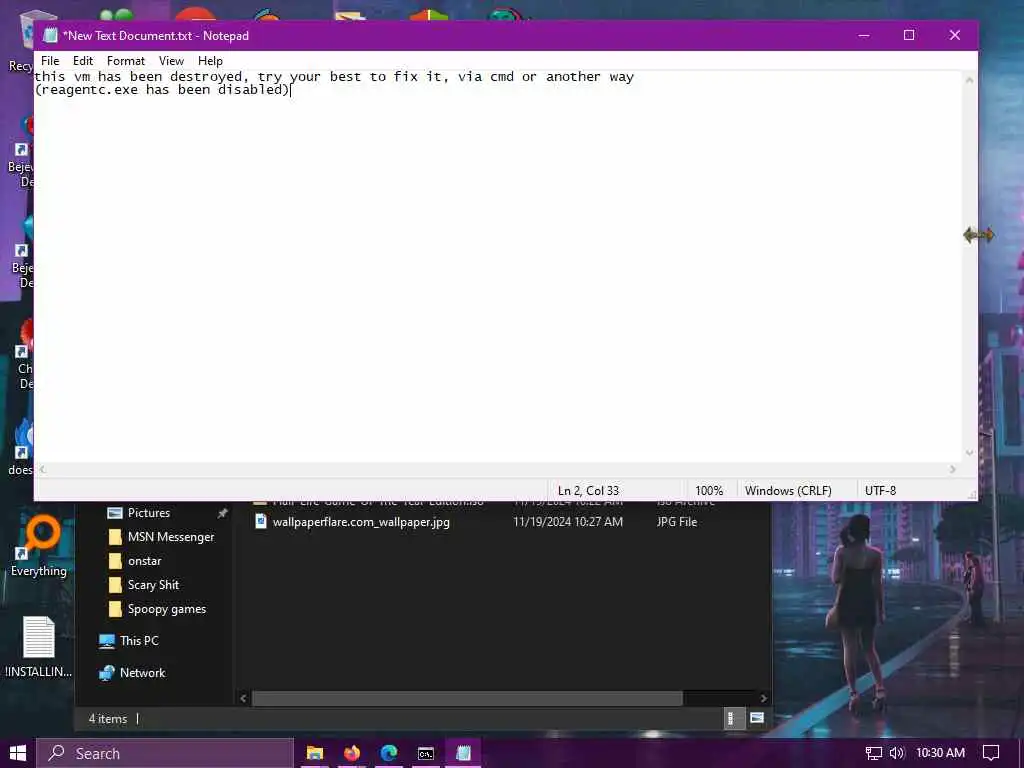
Task: Click the '100%' zoom status entry
Action: [x=709, y=490]
